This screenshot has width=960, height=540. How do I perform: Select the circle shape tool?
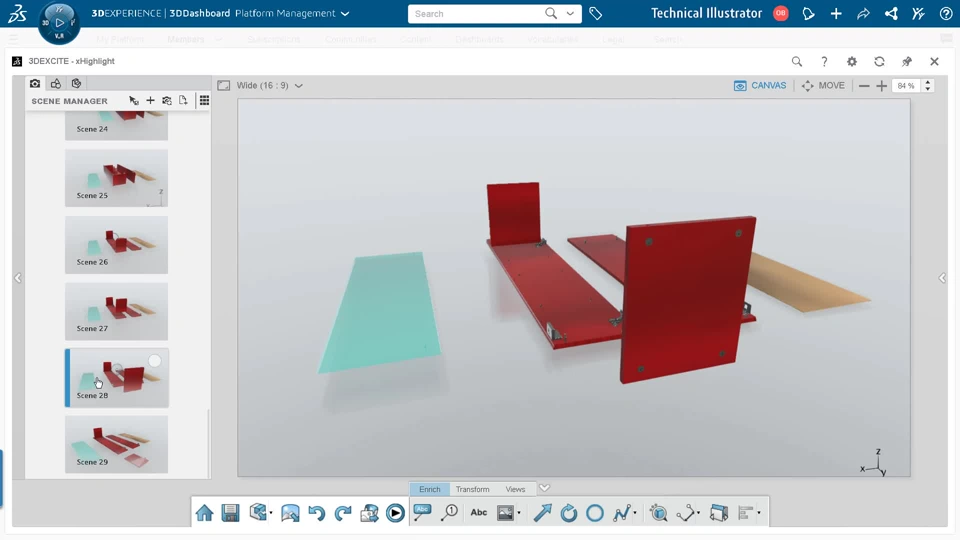(595, 513)
